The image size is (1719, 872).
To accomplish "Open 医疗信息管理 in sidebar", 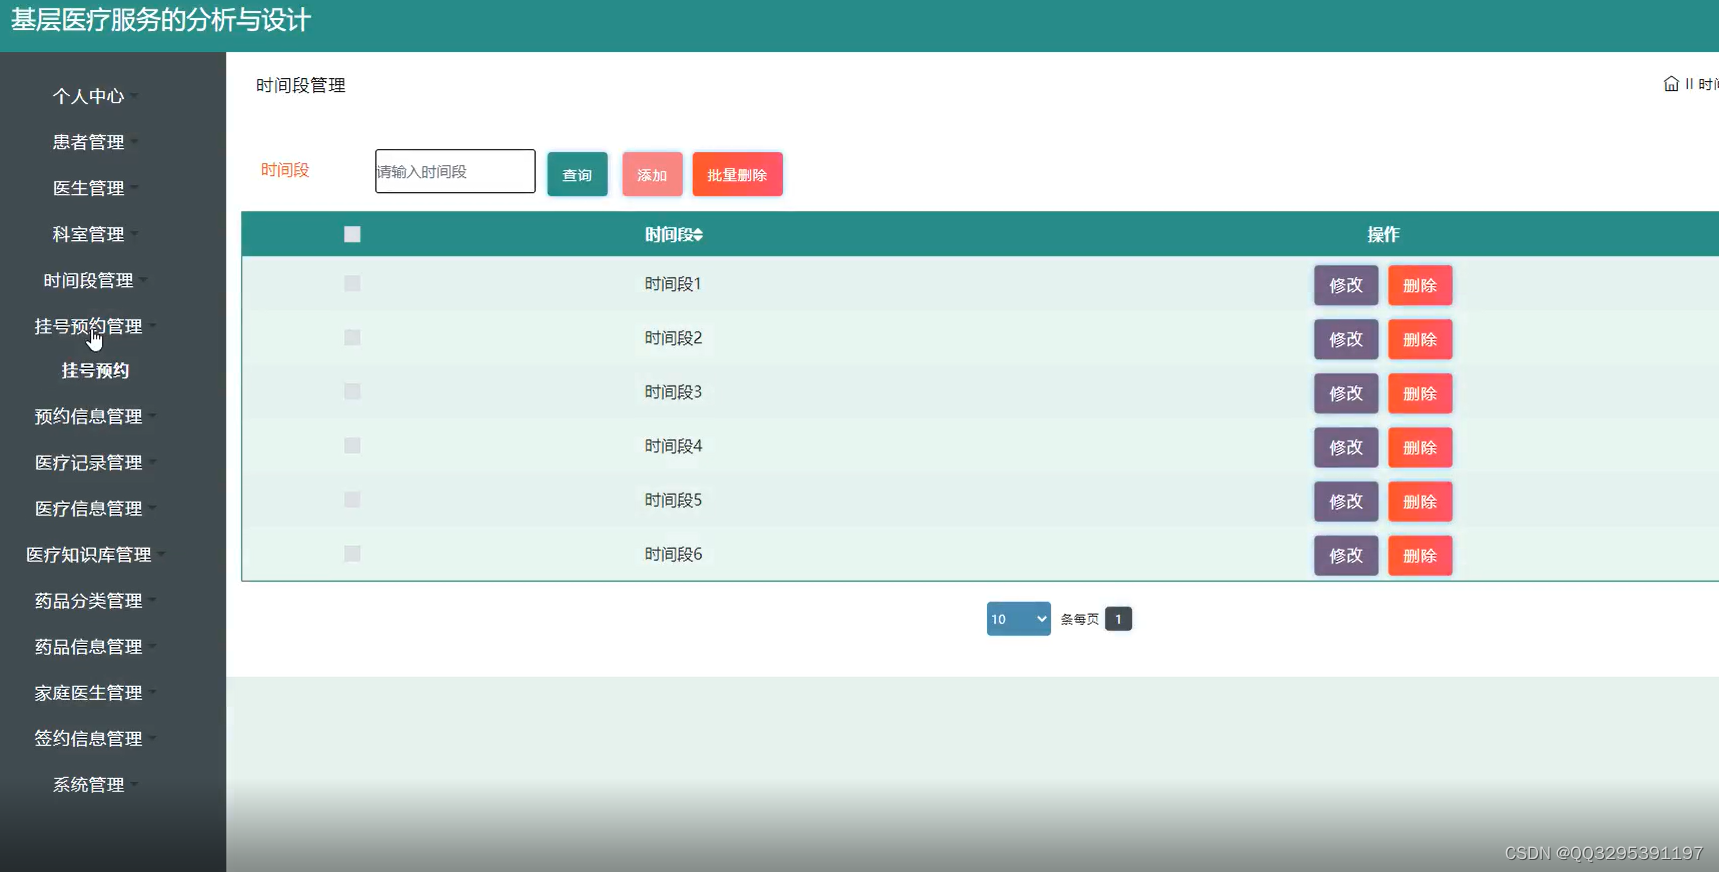I will (x=94, y=508).
